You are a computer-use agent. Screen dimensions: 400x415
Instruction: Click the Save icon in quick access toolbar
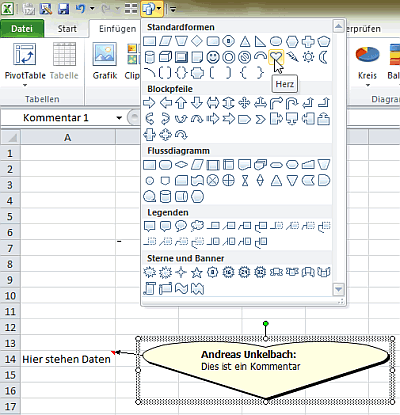click(x=63, y=9)
